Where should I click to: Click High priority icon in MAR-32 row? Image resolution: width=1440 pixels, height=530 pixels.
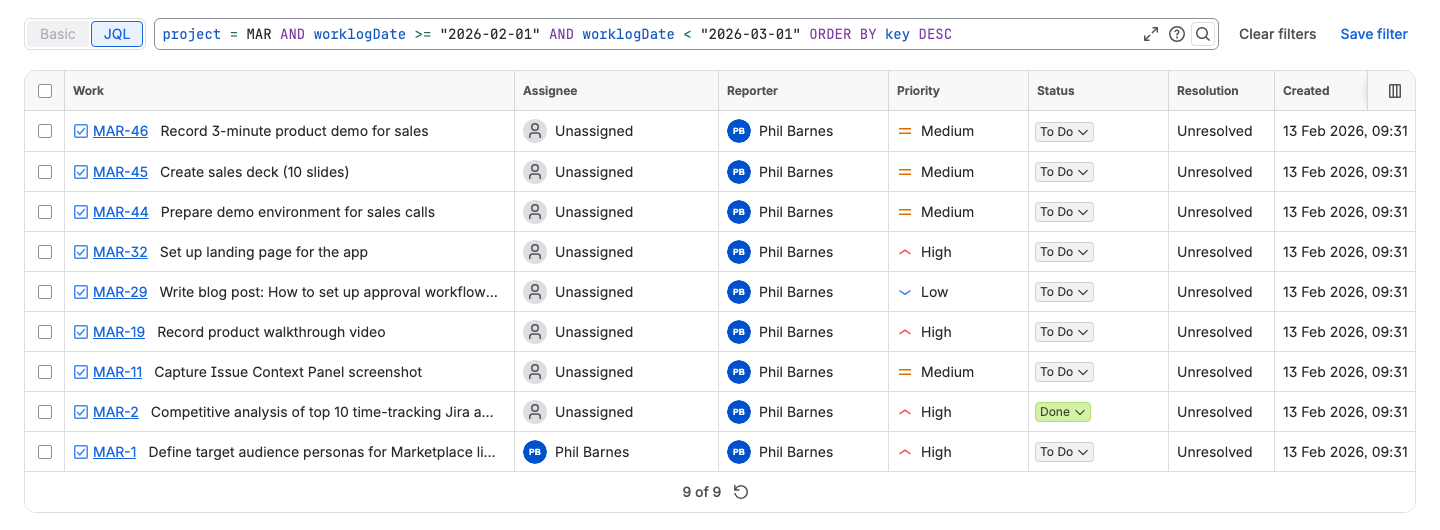pos(905,252)
